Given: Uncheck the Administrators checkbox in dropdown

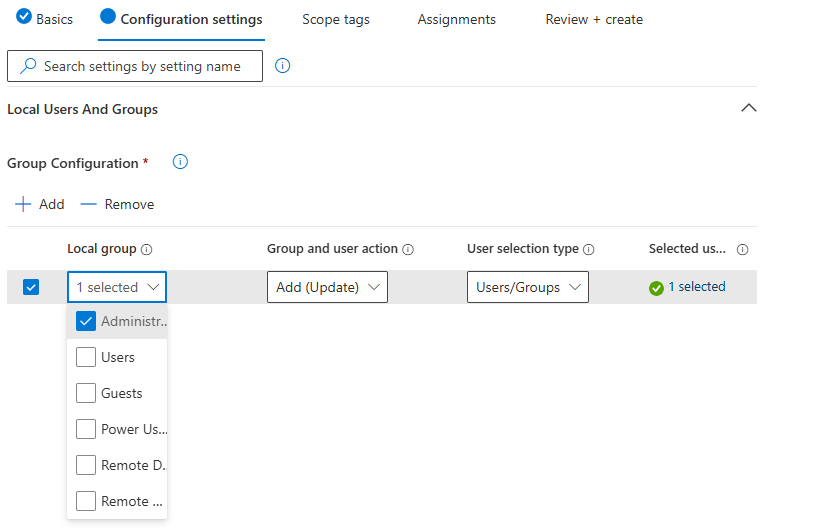Looking at the screenshot, I should click(86, 321).
